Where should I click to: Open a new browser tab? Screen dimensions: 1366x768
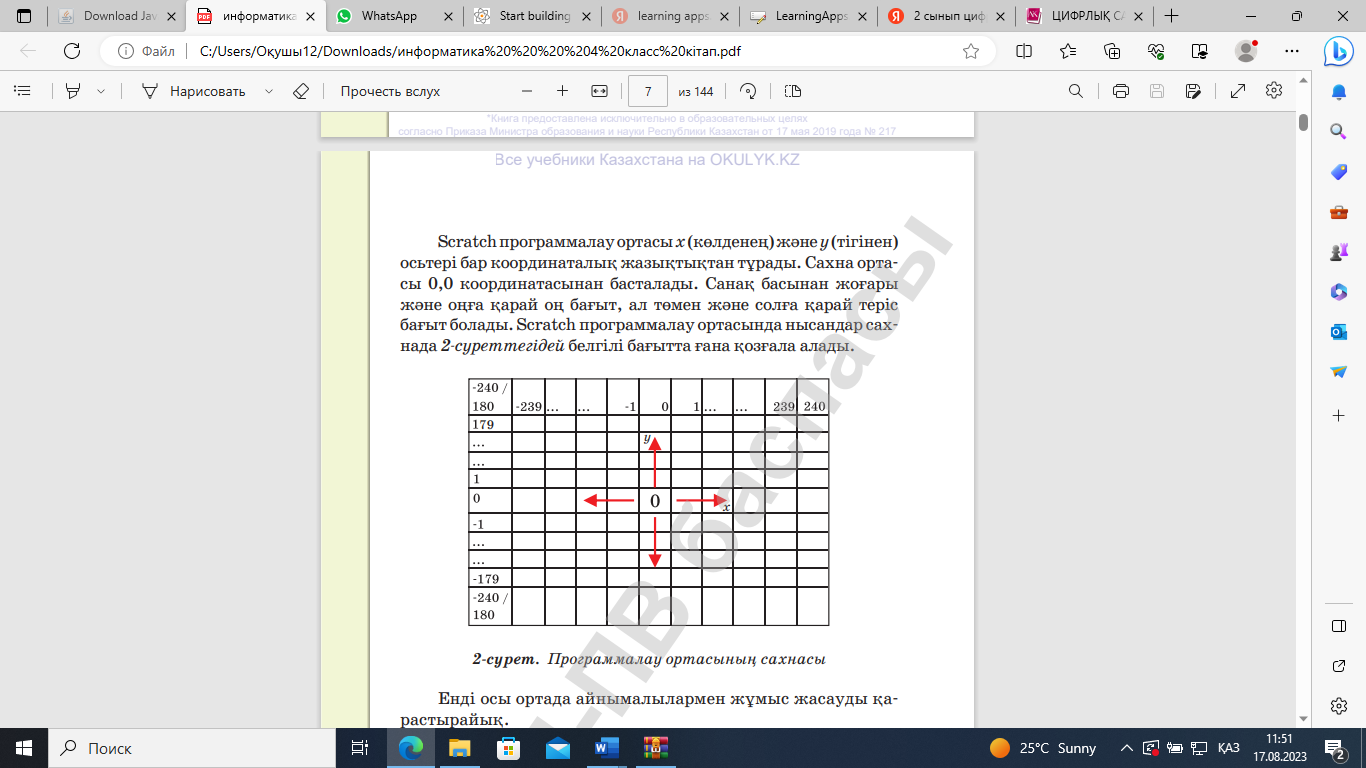click(x=1171, y=16)
